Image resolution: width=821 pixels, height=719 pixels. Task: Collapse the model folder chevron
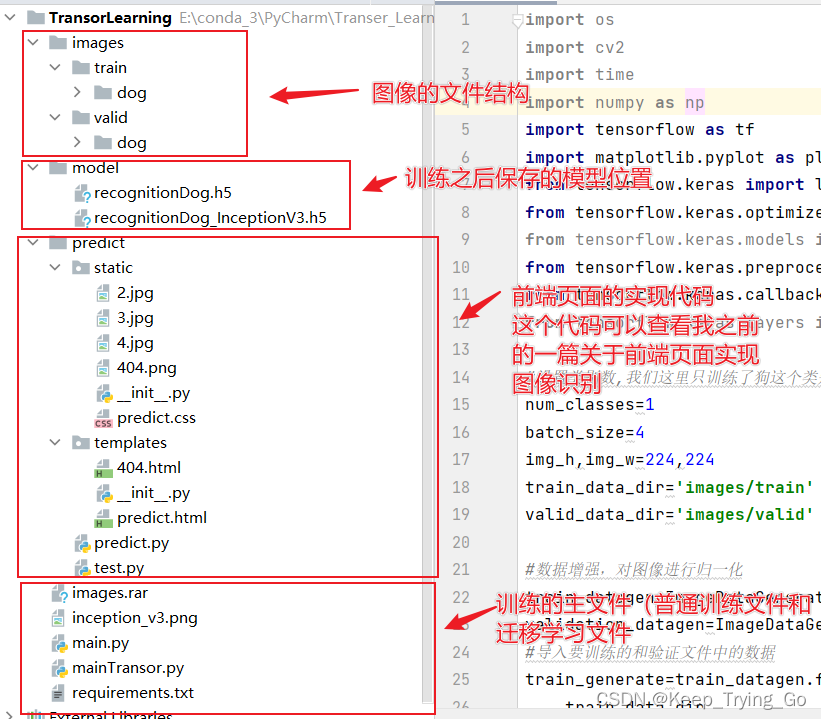[x=33, y=167]
